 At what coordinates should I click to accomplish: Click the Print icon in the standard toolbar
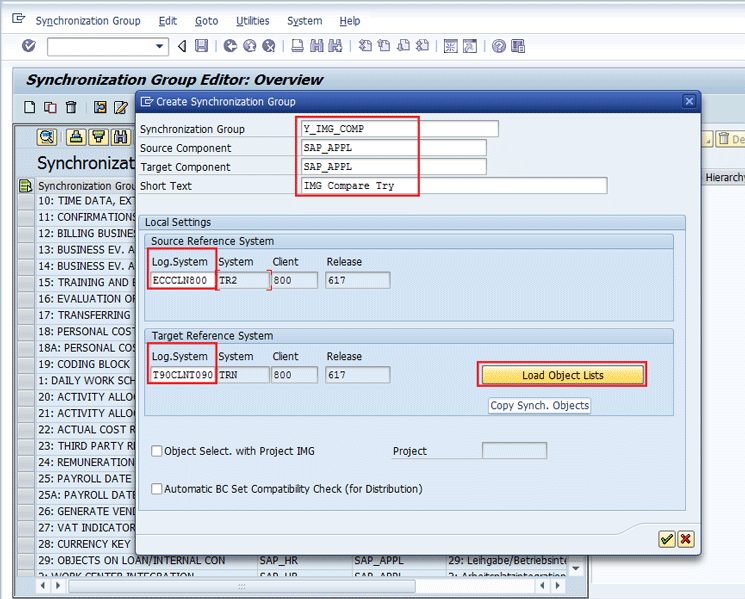(x=298, y=46)
